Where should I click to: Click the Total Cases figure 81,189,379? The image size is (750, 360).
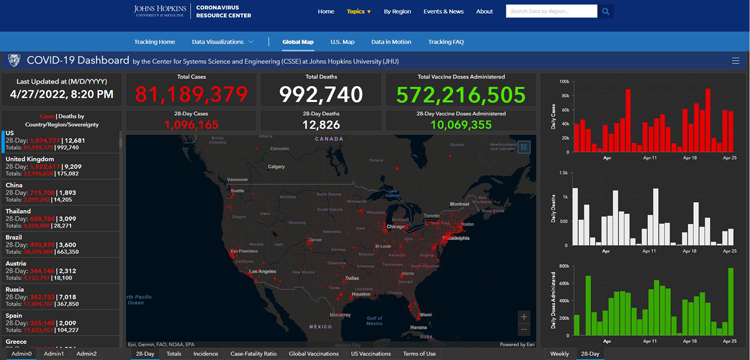click(191, 94)
